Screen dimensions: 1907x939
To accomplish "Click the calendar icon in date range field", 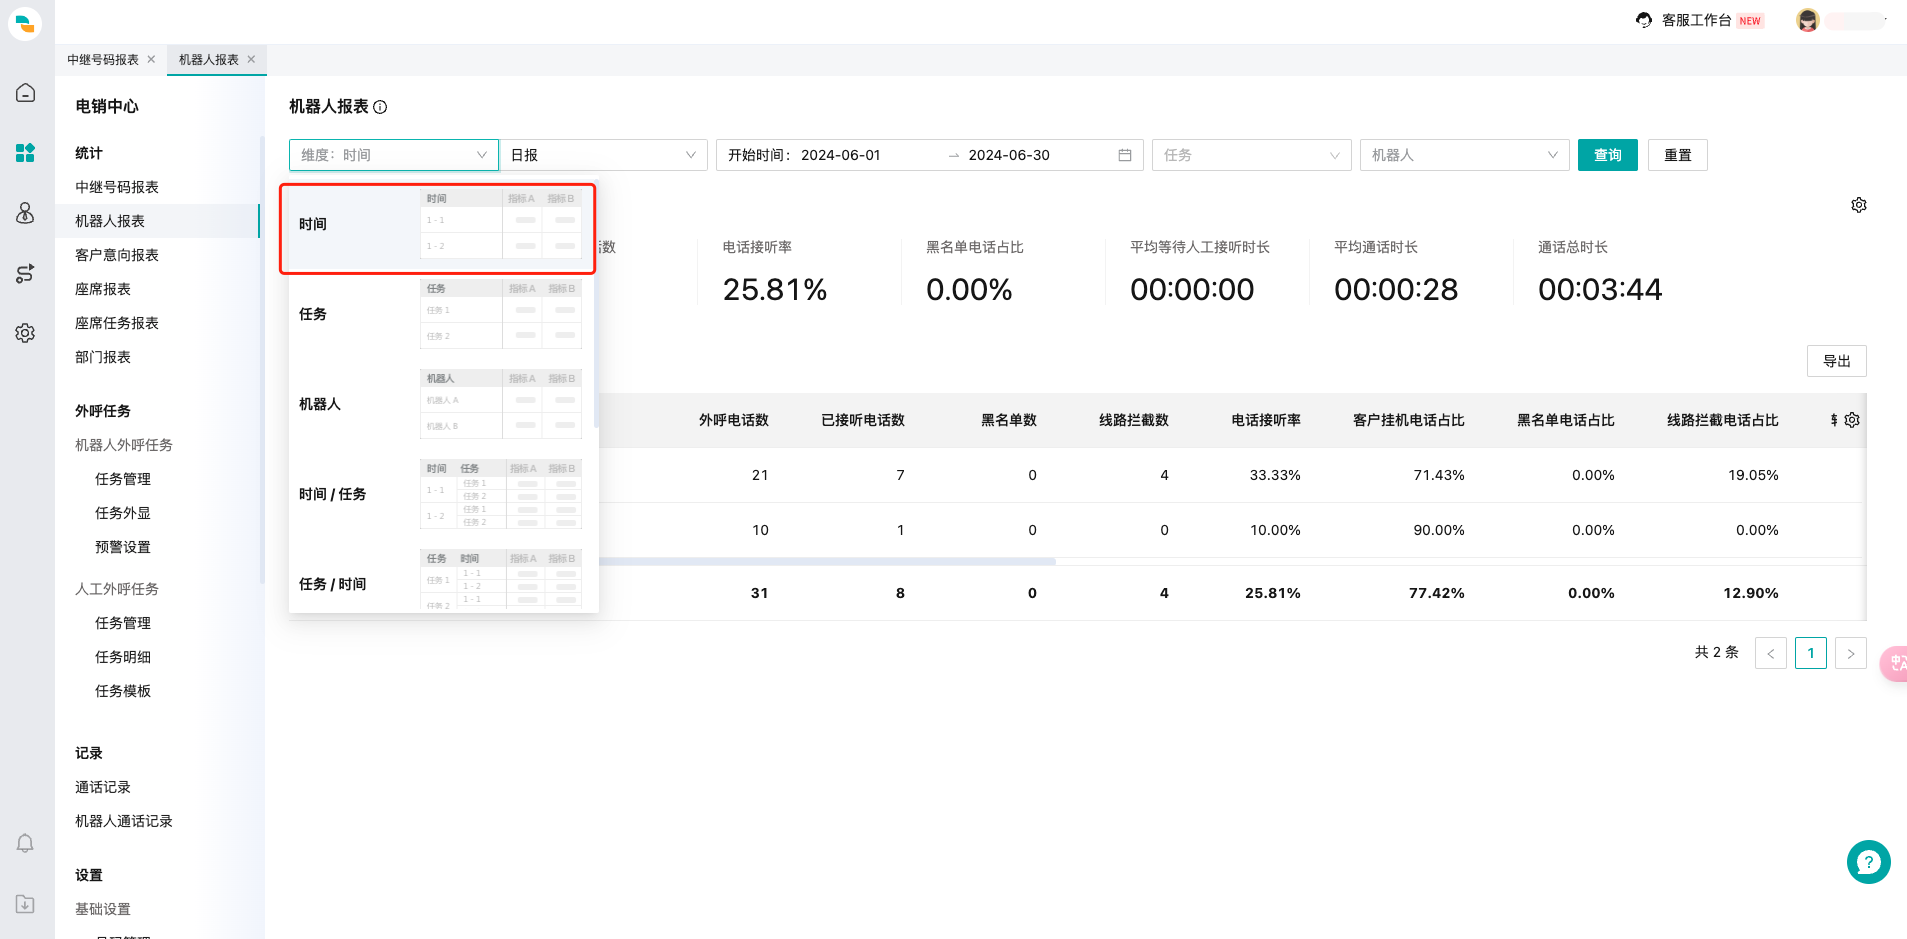I will click(1125, 155).
